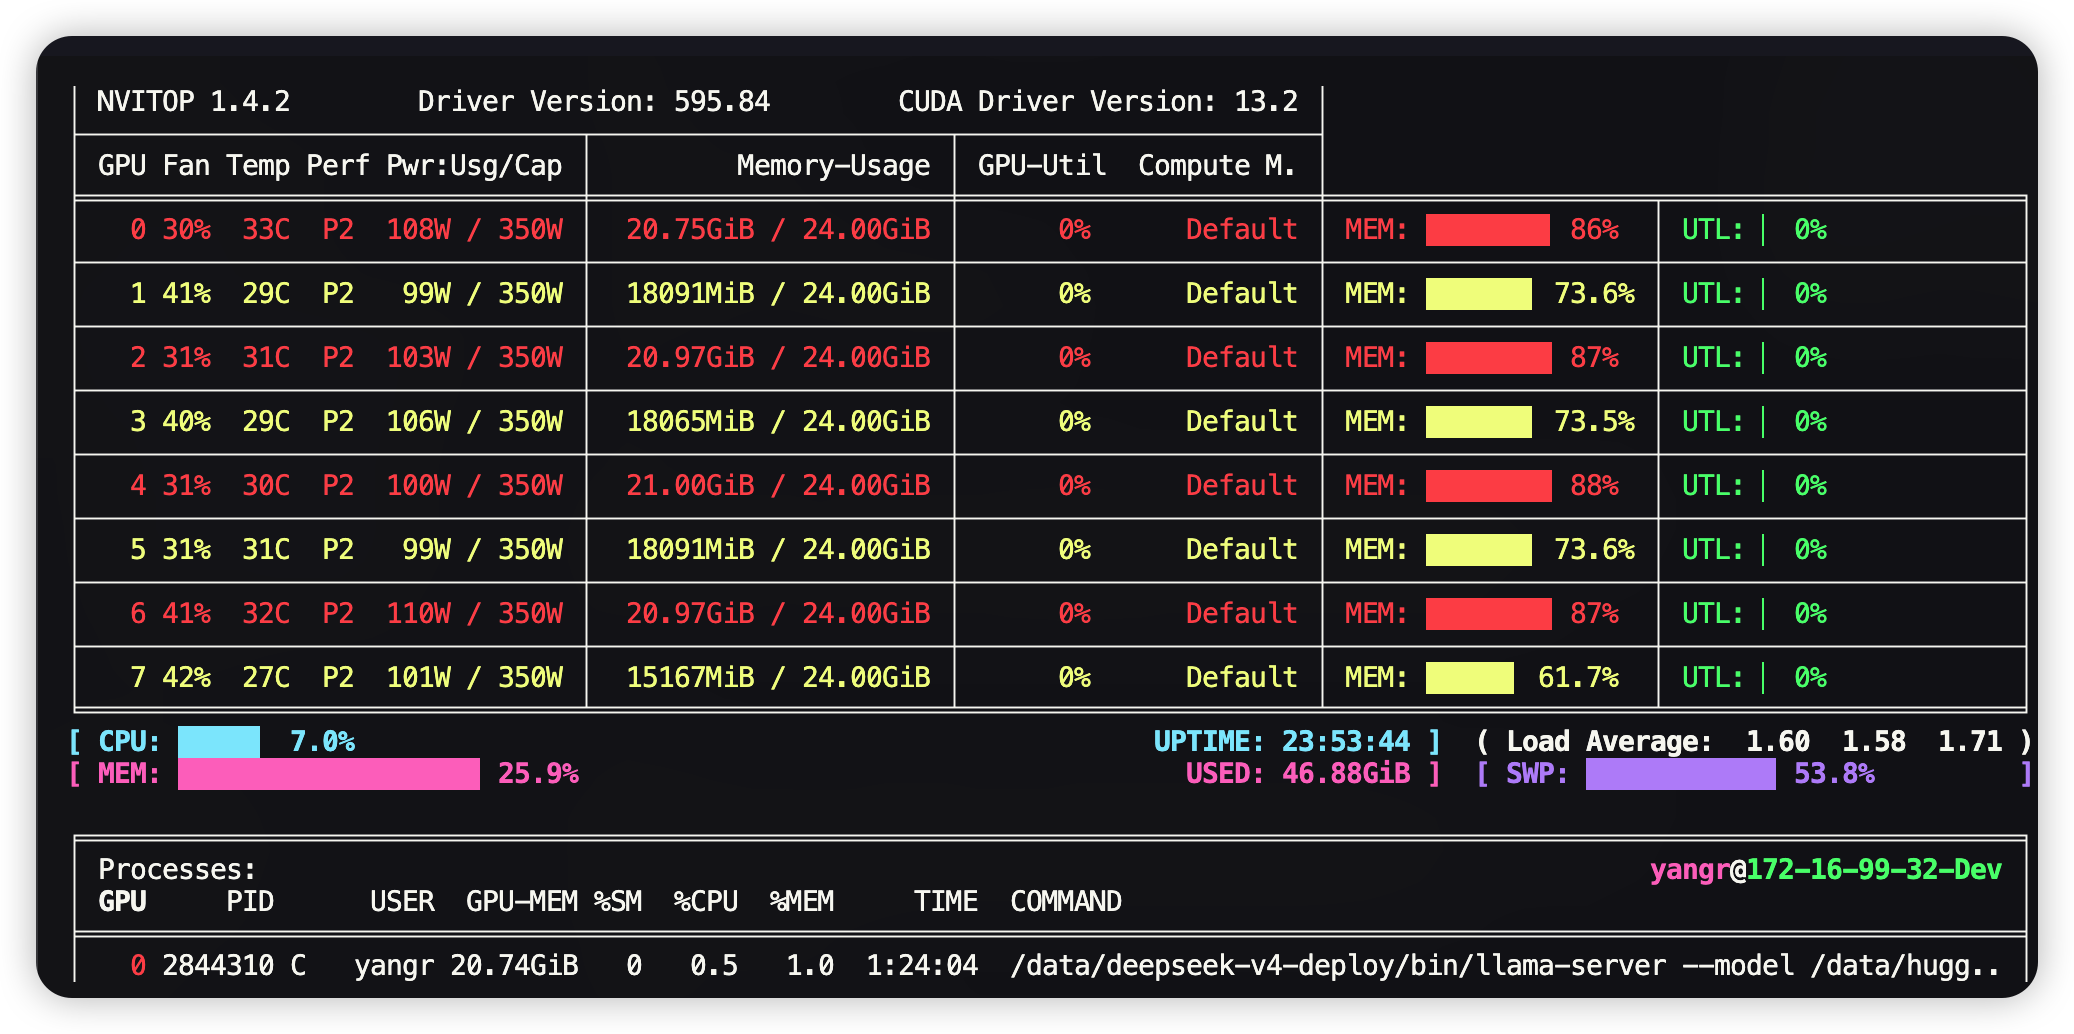Click the "30C" temperature of GPU 4
The width and height of the screenshot is (2074, 1034).
266,485
